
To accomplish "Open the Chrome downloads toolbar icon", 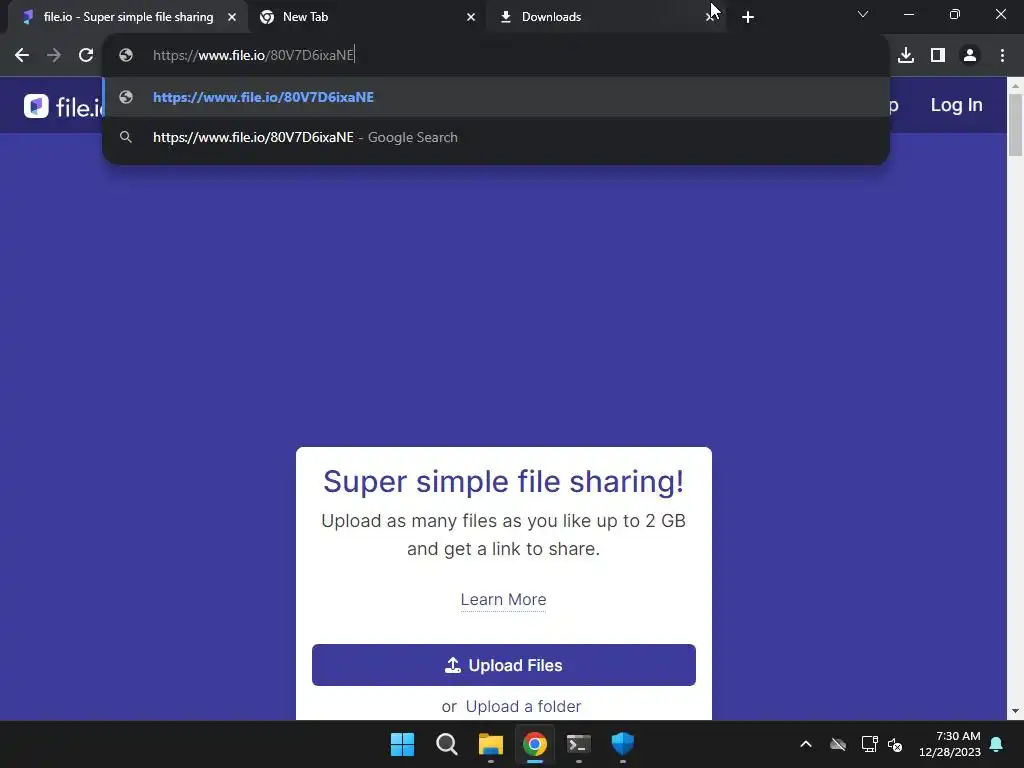I will point(906,56).
